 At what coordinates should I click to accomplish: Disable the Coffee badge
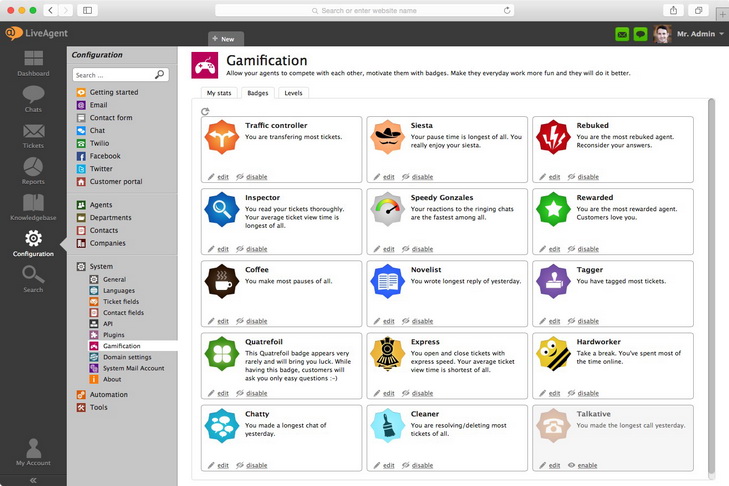point(252,321)
